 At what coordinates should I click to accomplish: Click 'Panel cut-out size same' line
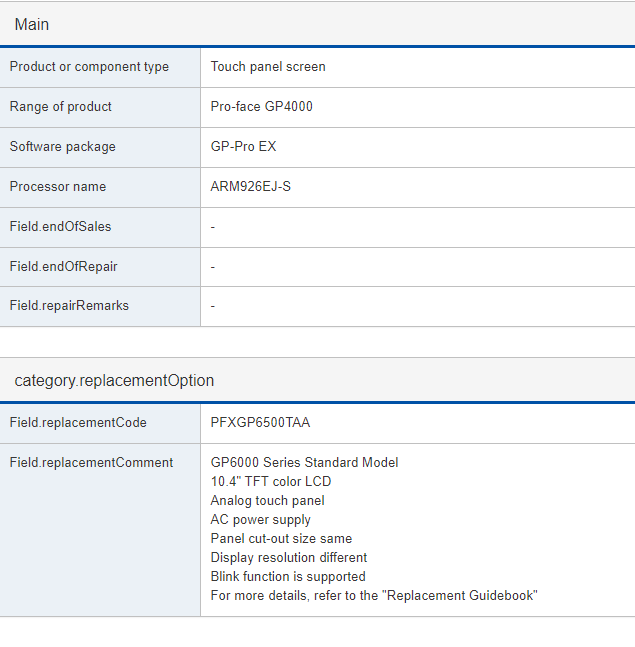click(281, 538)
